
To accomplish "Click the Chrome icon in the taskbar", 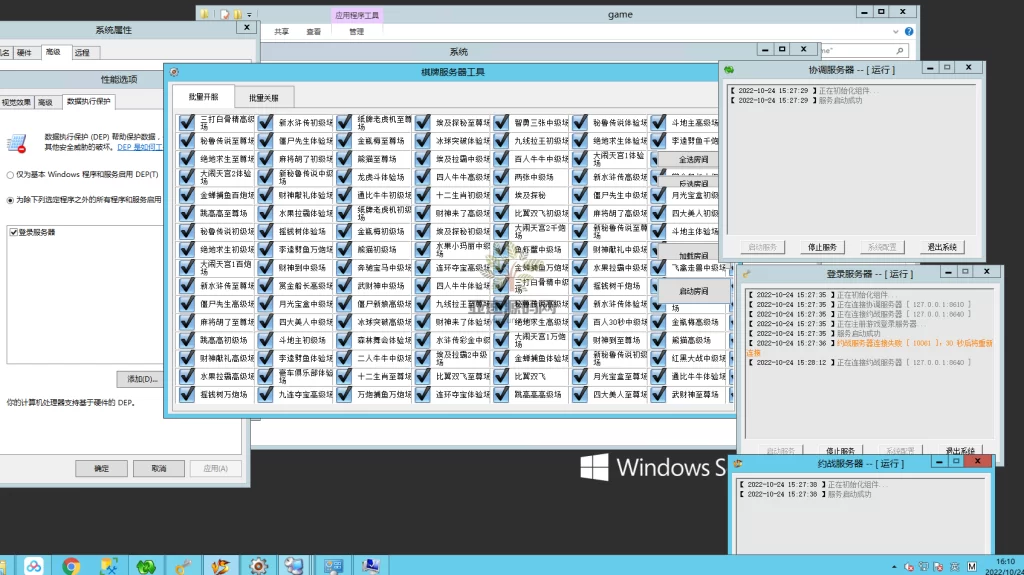I will [71, 566].
